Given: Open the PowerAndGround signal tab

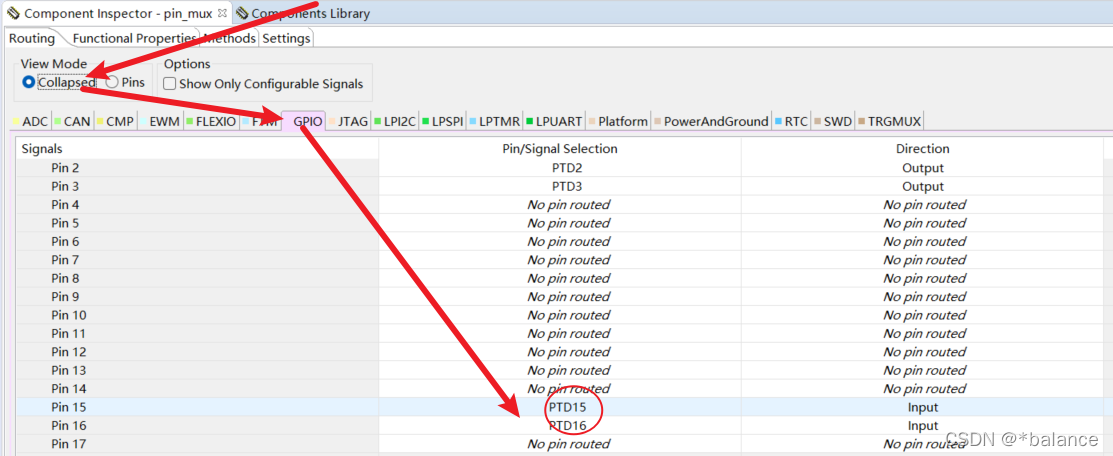Looking at the screenshot, I should 713,121.
